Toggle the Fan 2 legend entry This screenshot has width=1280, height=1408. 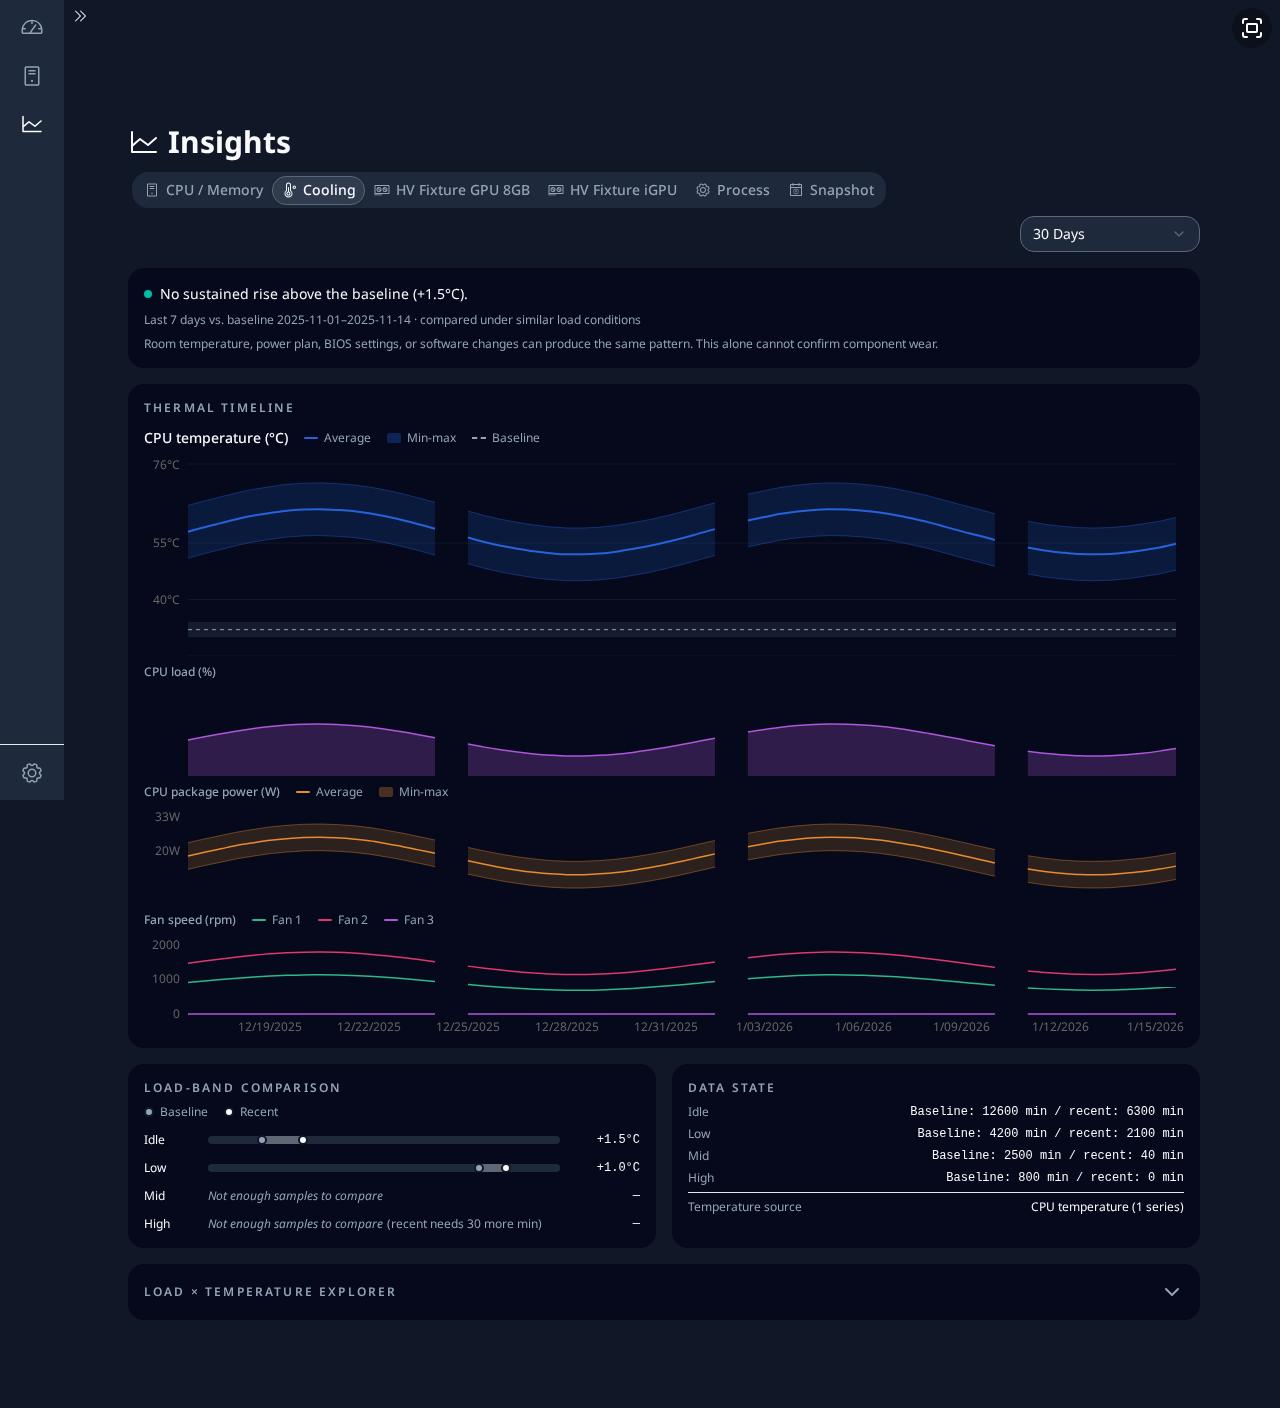(x=343, y=920)
